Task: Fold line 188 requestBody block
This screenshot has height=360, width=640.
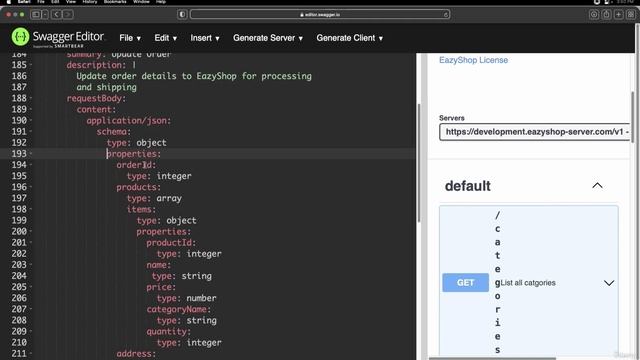Action: (31, 98)
